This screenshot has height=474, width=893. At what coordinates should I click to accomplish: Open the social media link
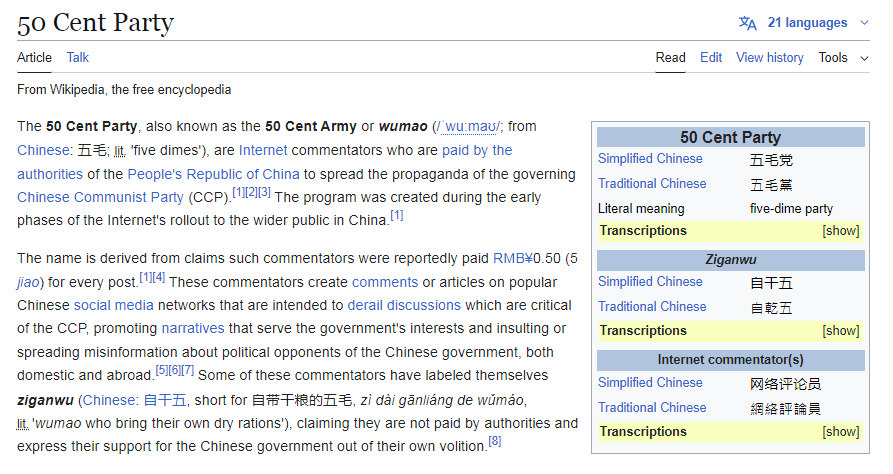(114, 305)
